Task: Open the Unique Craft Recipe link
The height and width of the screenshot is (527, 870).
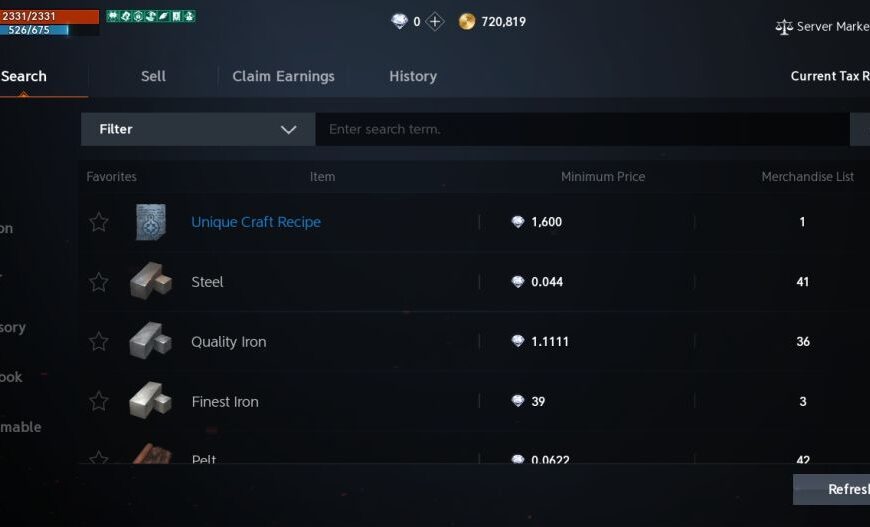Action: pos(256,222)
